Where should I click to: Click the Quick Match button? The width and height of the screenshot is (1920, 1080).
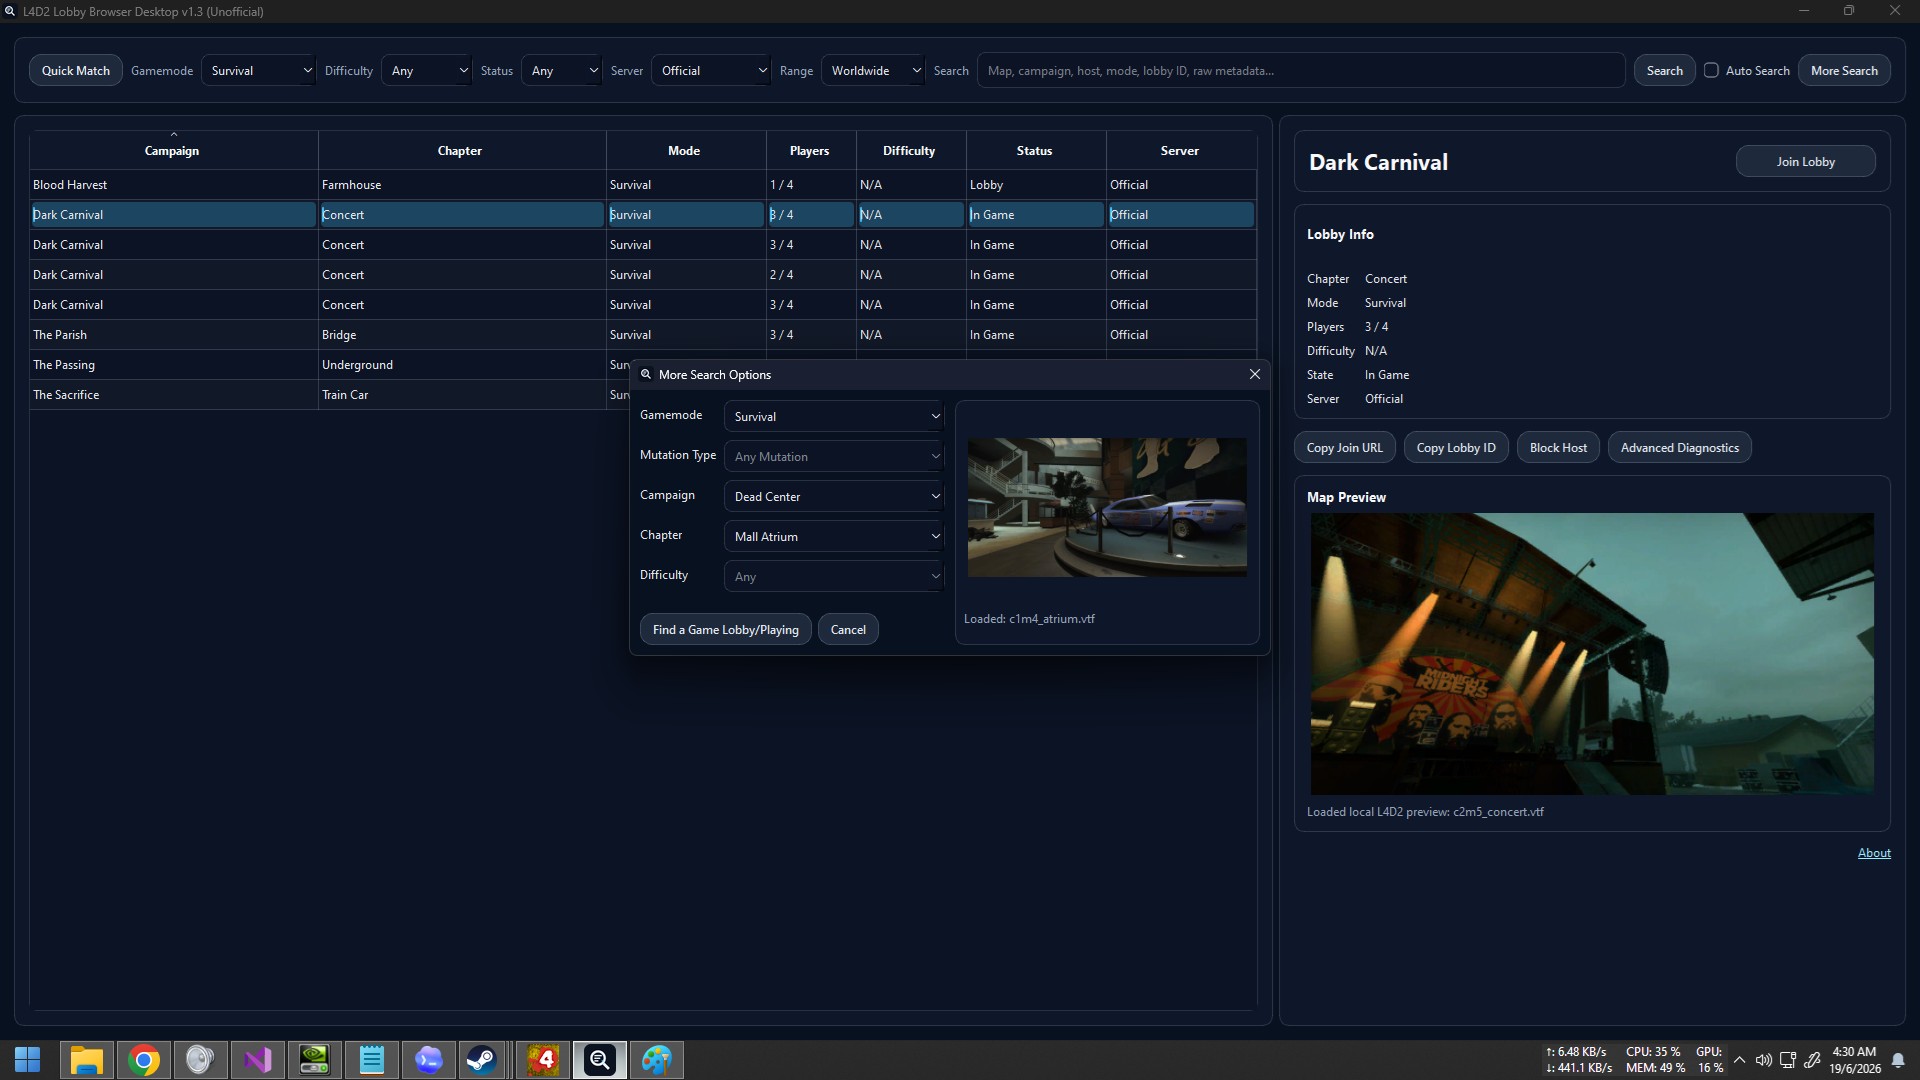(76, 70)
